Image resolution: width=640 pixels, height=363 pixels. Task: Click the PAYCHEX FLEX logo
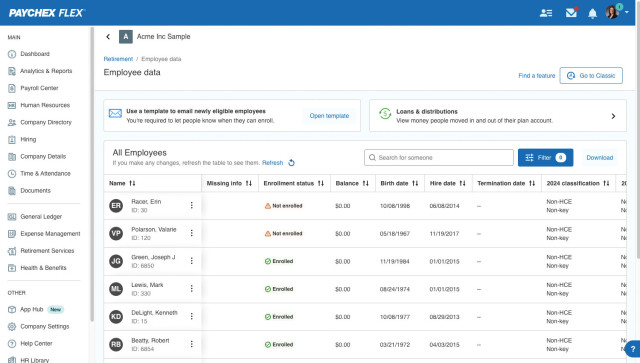(47, 13)
